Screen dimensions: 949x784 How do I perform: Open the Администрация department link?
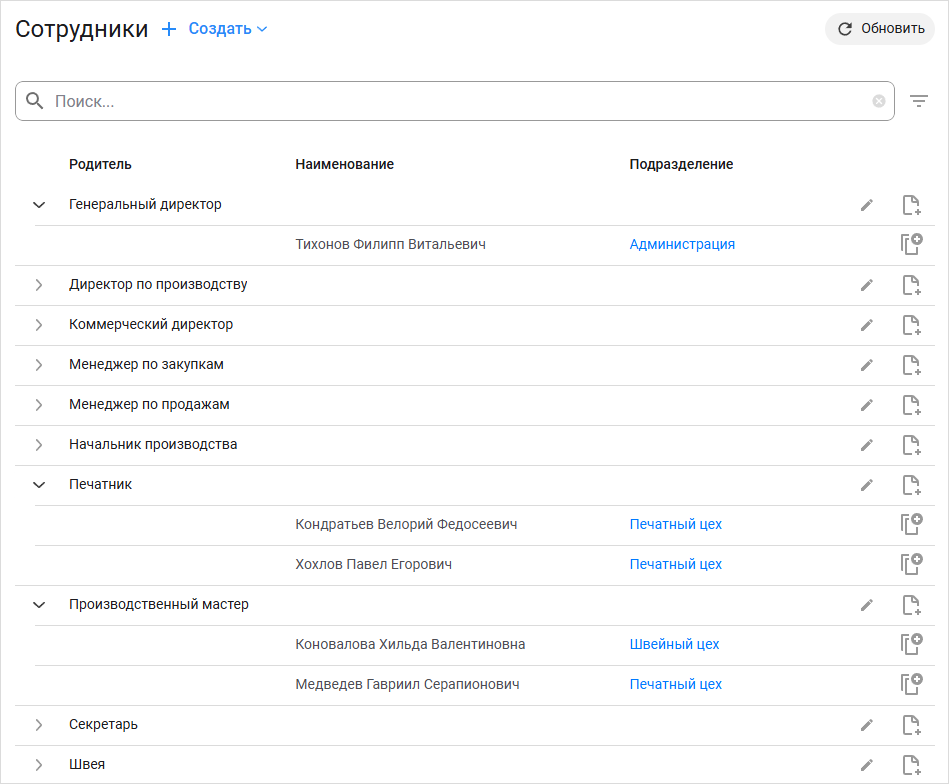coord(682,244)
